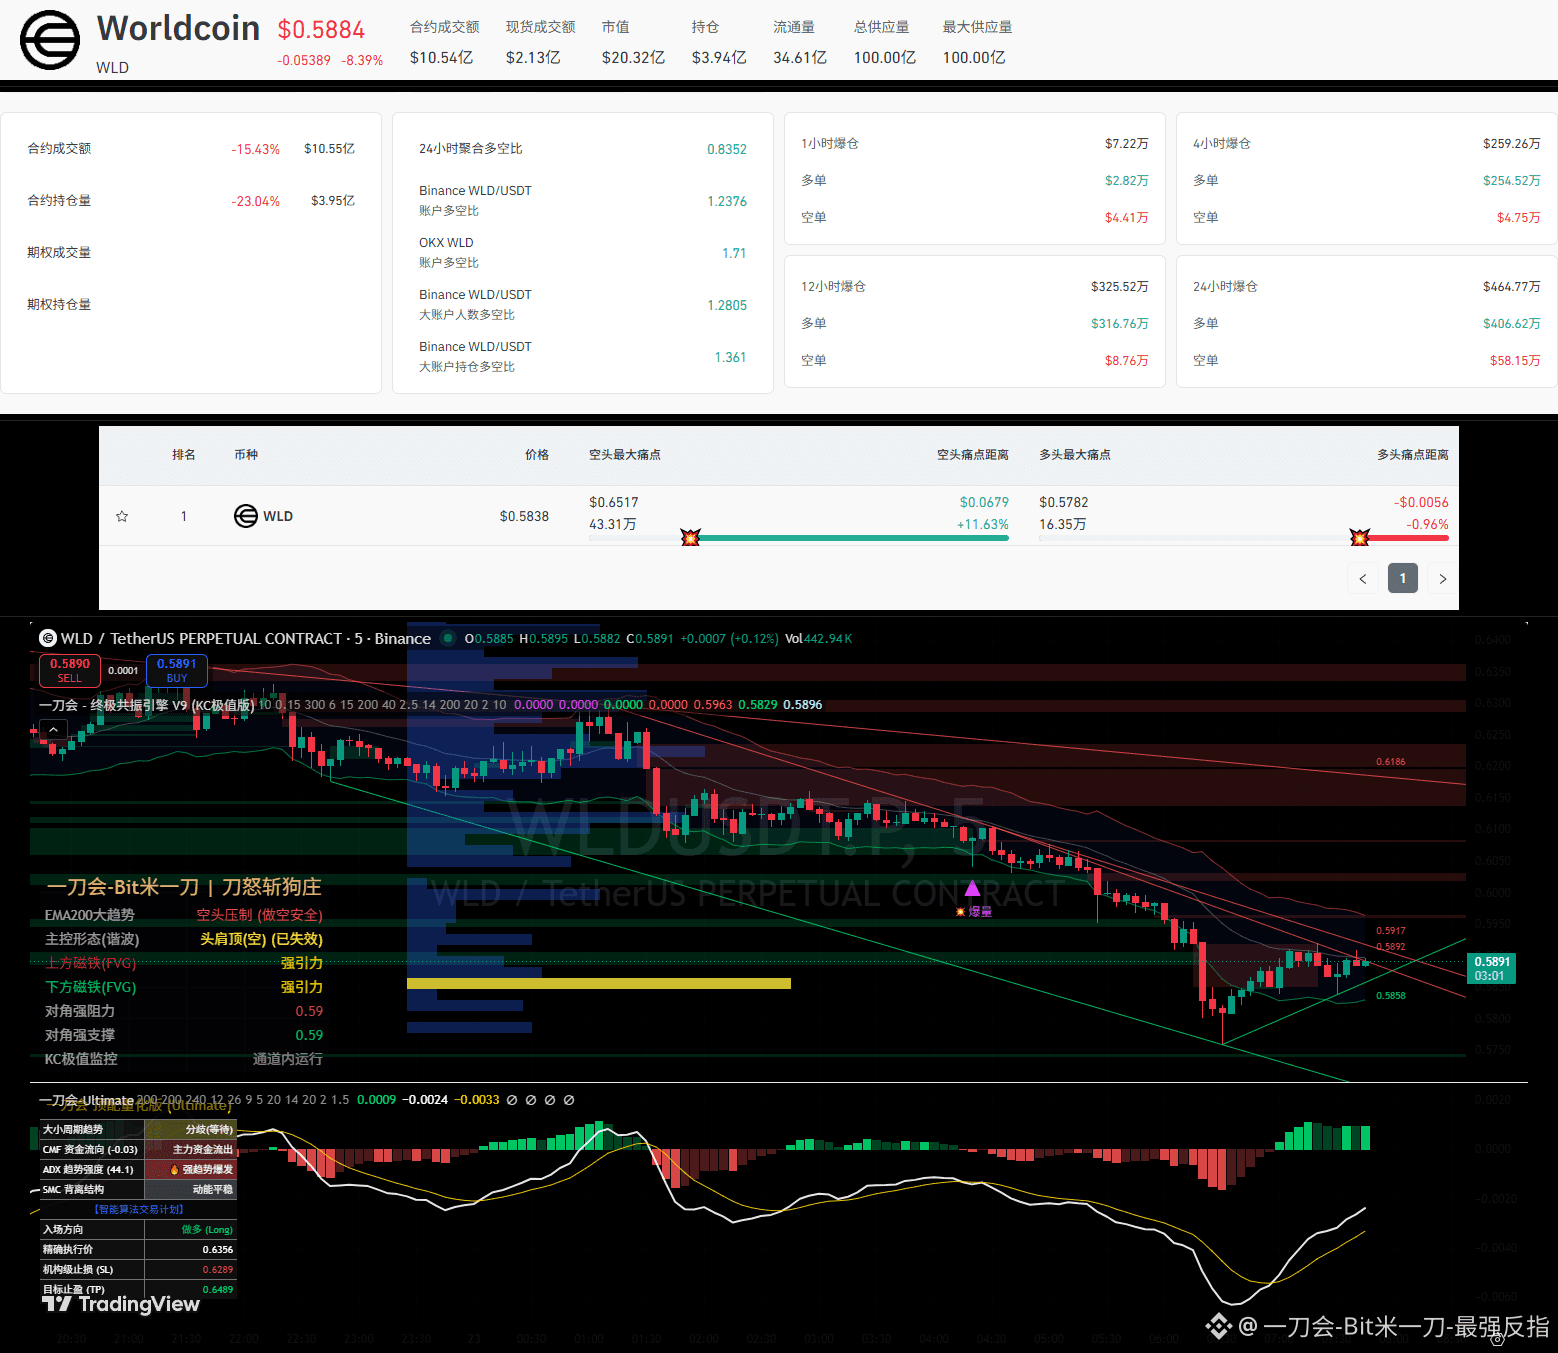The width and height of the screenshot is (1558, 1353).
Task: Click the OKX WLD 账户多空比 value 1.71
Action: click(x=735, y=253)
